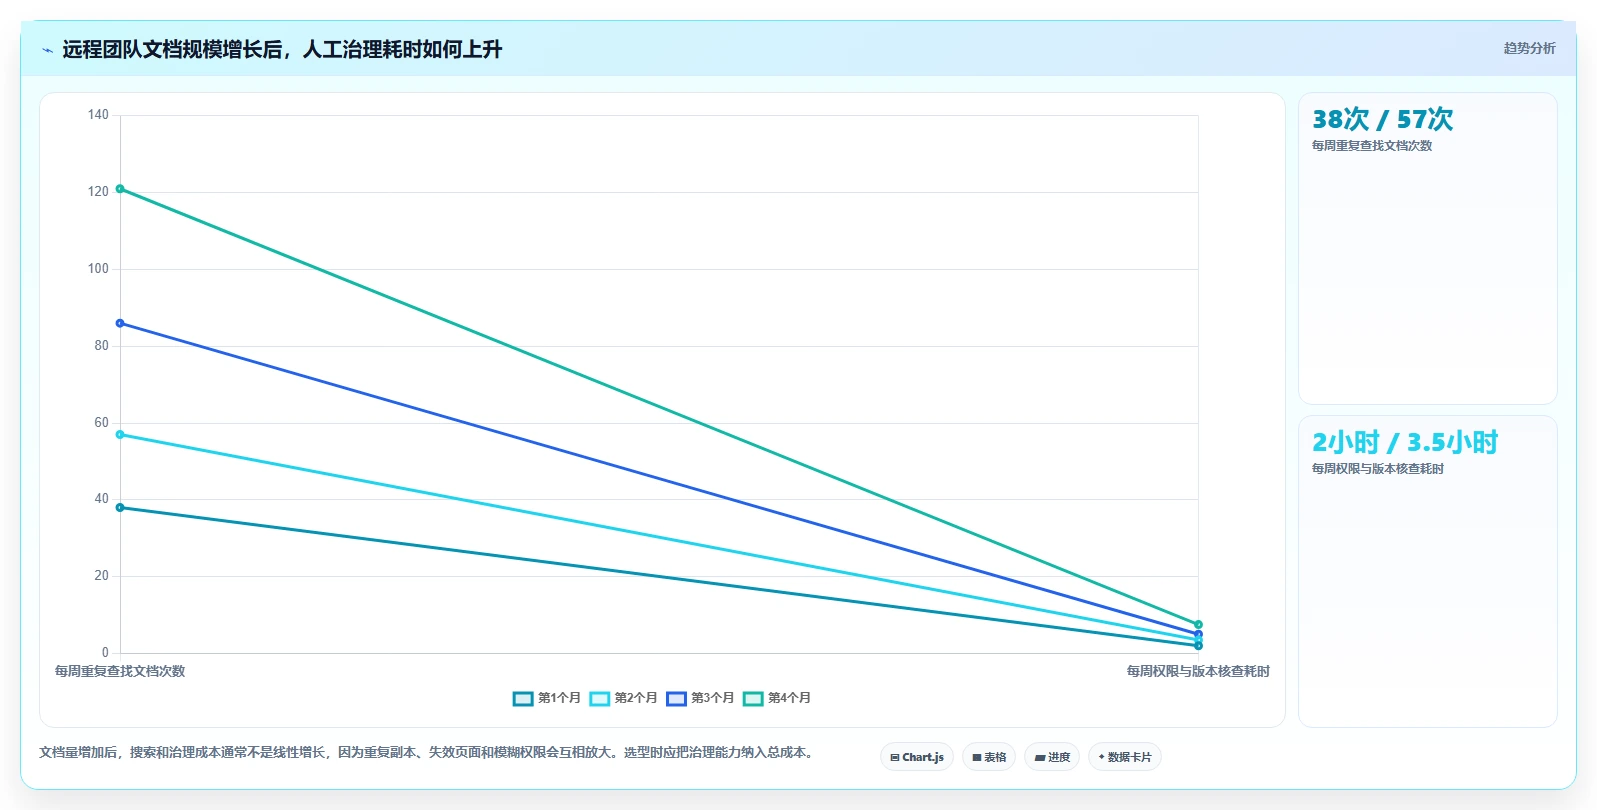
Task: Toggle the 第4个月 legend swatch
Action: [753, 698]
